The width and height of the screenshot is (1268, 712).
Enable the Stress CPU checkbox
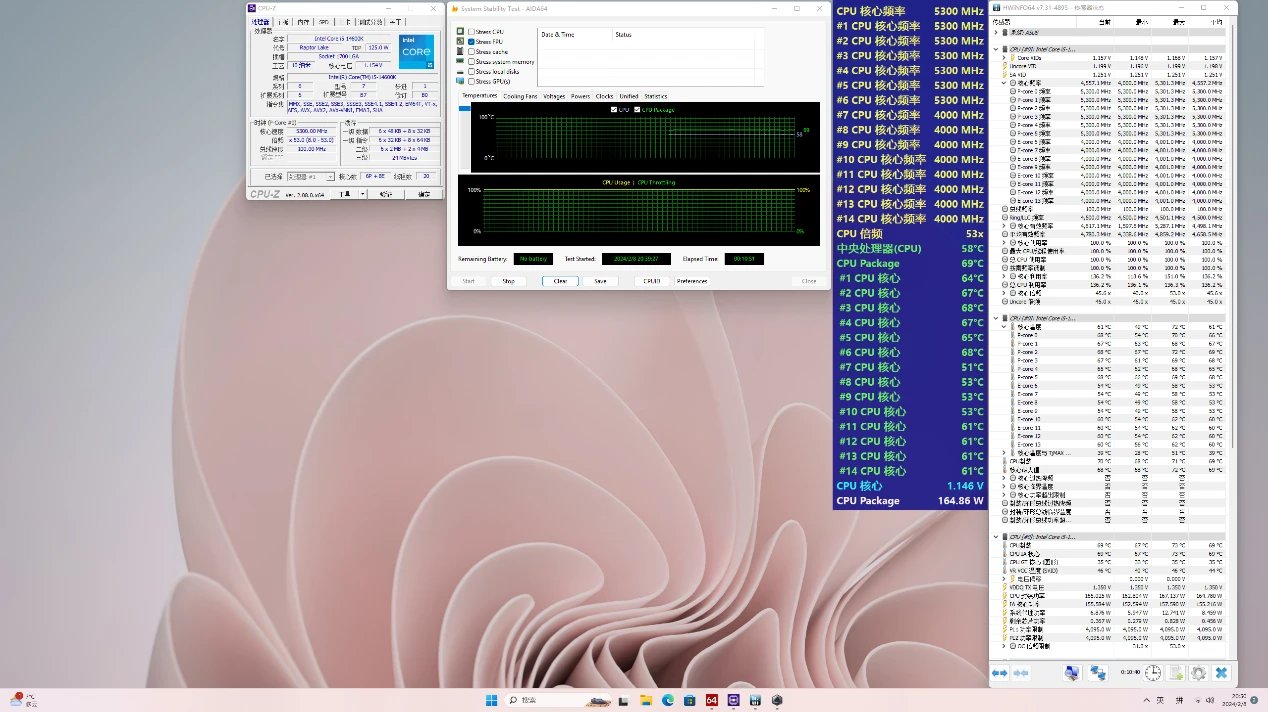coord(472,32)
